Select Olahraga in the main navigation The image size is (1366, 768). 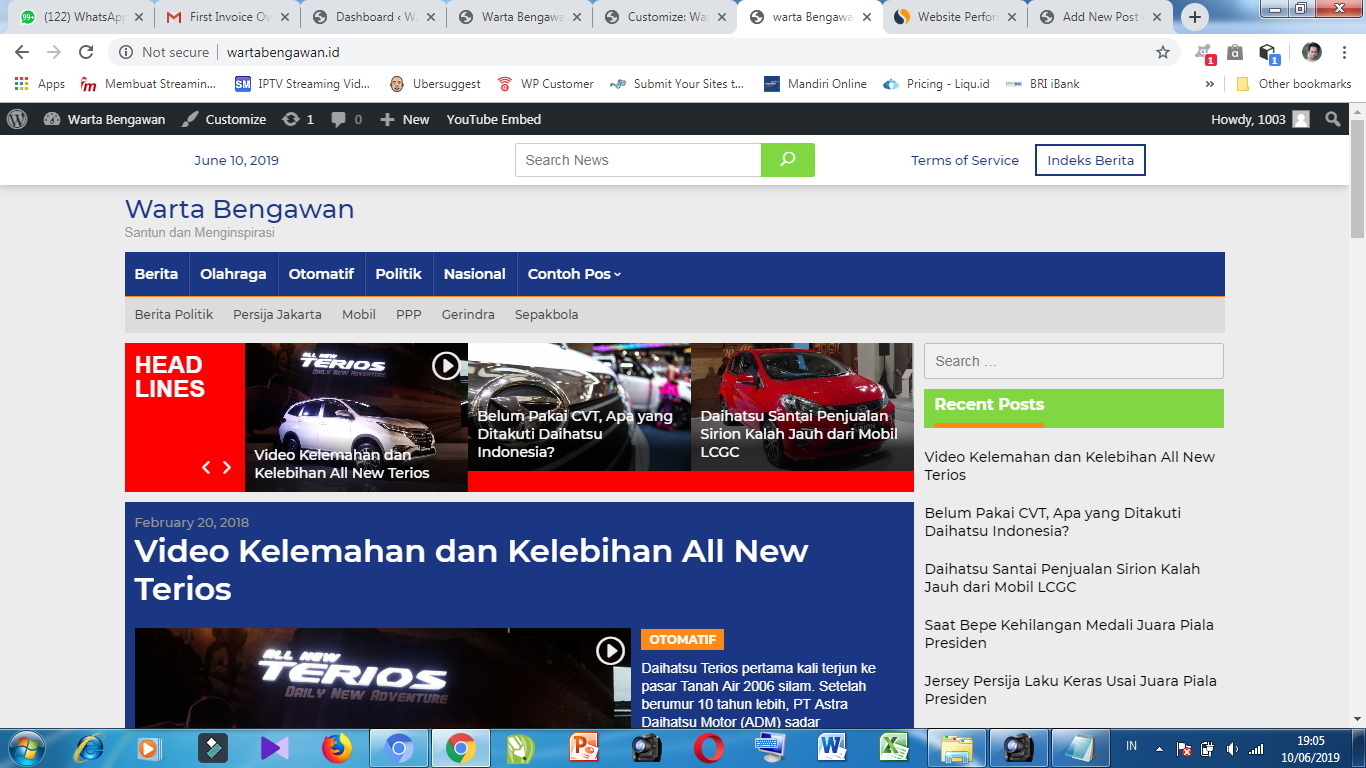tap(233, 274)
